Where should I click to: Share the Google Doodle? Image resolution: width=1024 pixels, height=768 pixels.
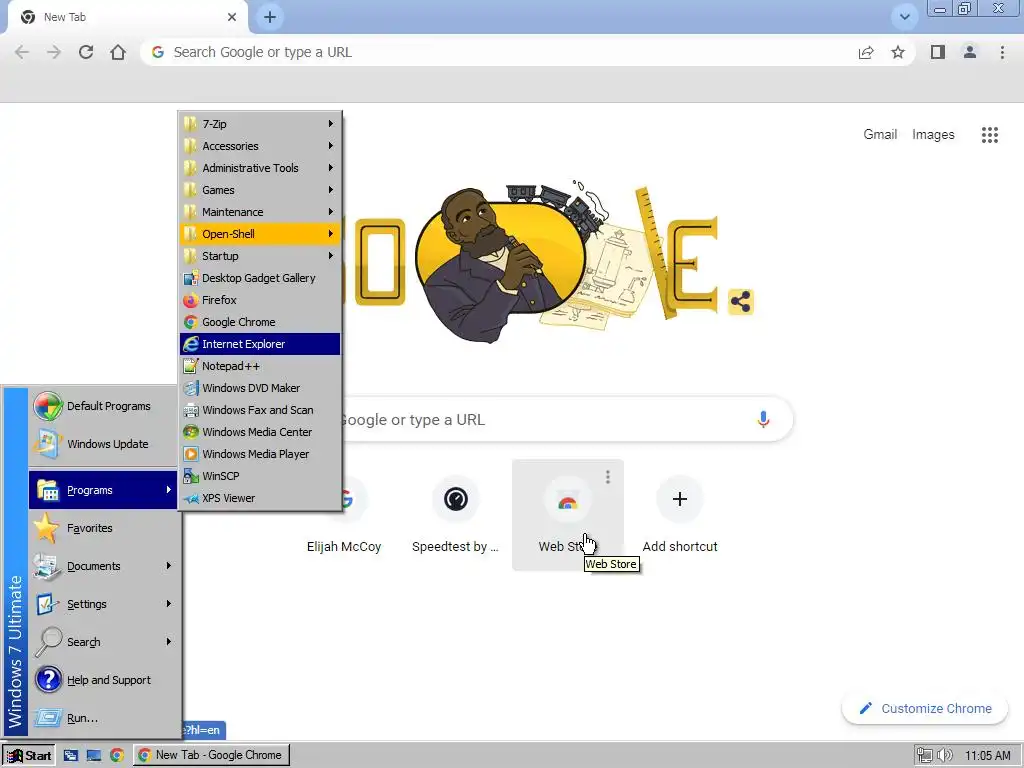click(741, 302)
